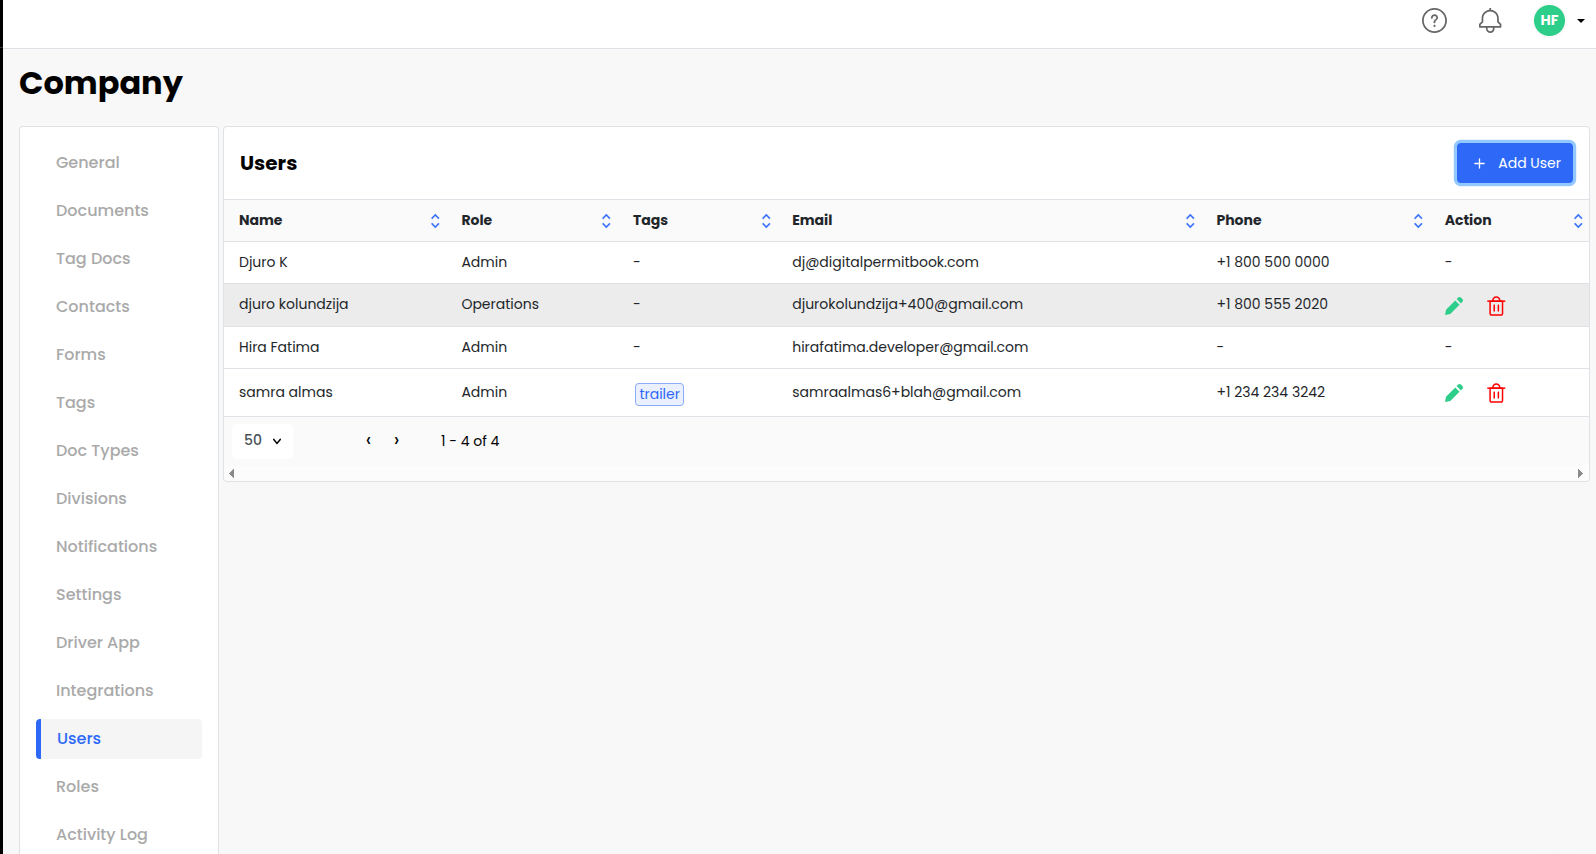Screen dimensions: 1596x854
Task: Click the trailer tag on samra almas
Action: tap(659, 394)
